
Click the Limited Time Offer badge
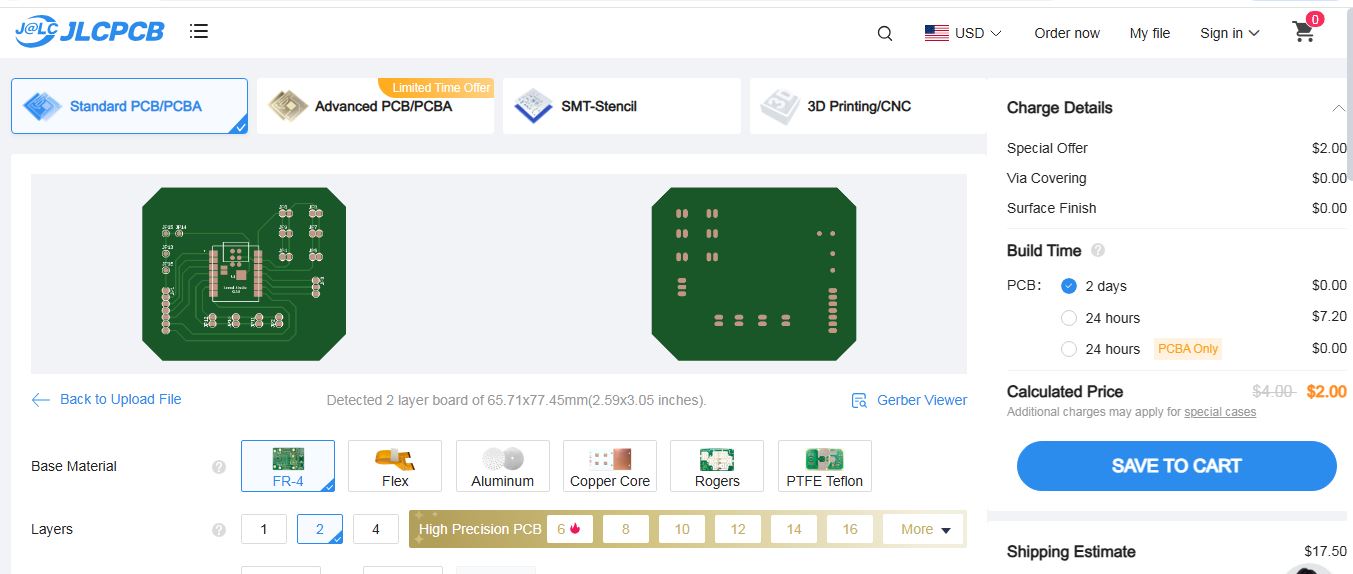click(x=436, y=87)
